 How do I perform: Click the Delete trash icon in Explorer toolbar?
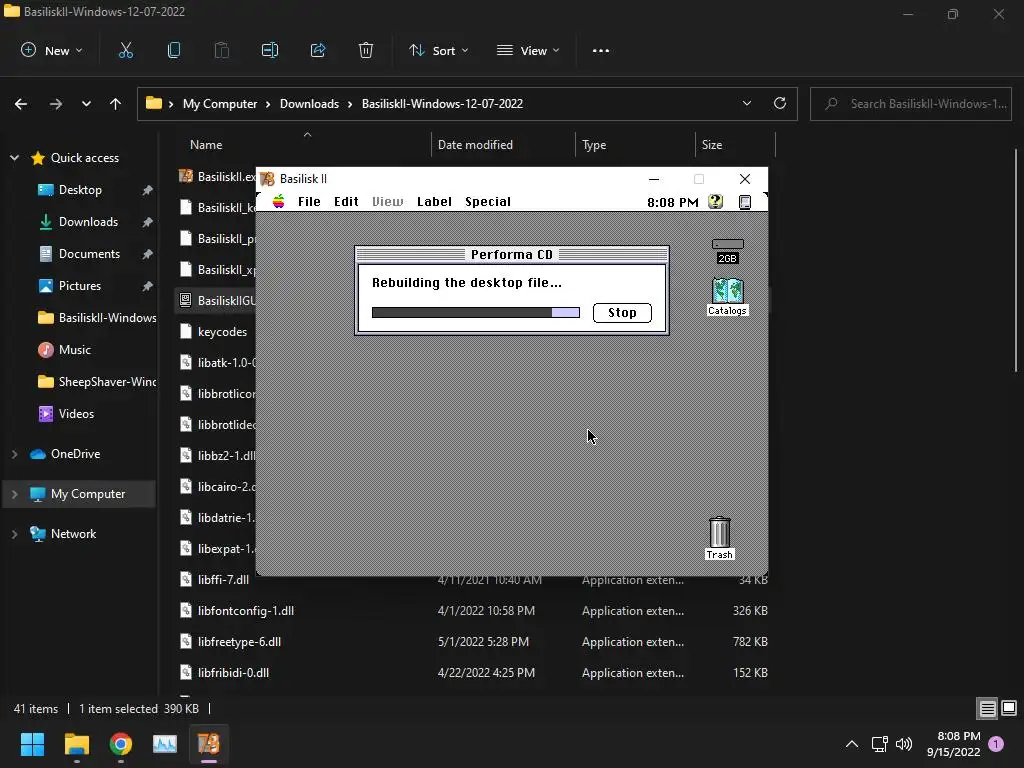(366, 50)
